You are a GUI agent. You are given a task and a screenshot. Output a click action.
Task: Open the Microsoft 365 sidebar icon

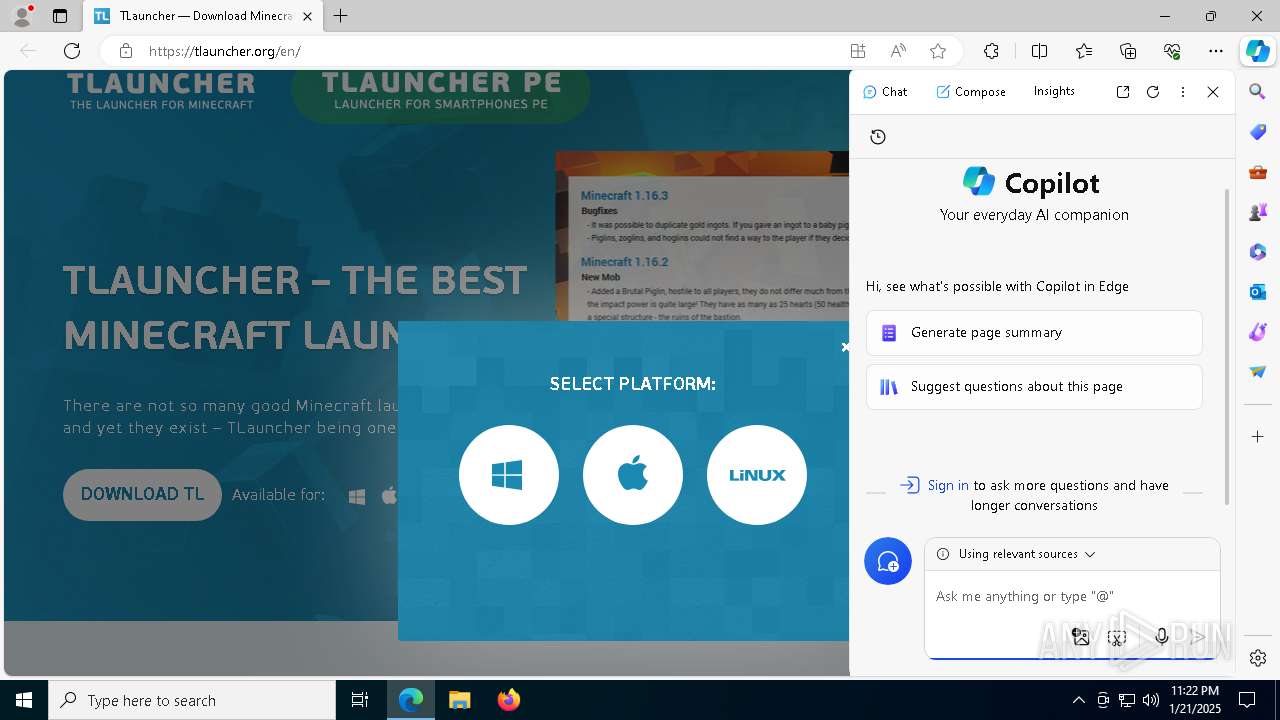click(x=1258, y=252)
